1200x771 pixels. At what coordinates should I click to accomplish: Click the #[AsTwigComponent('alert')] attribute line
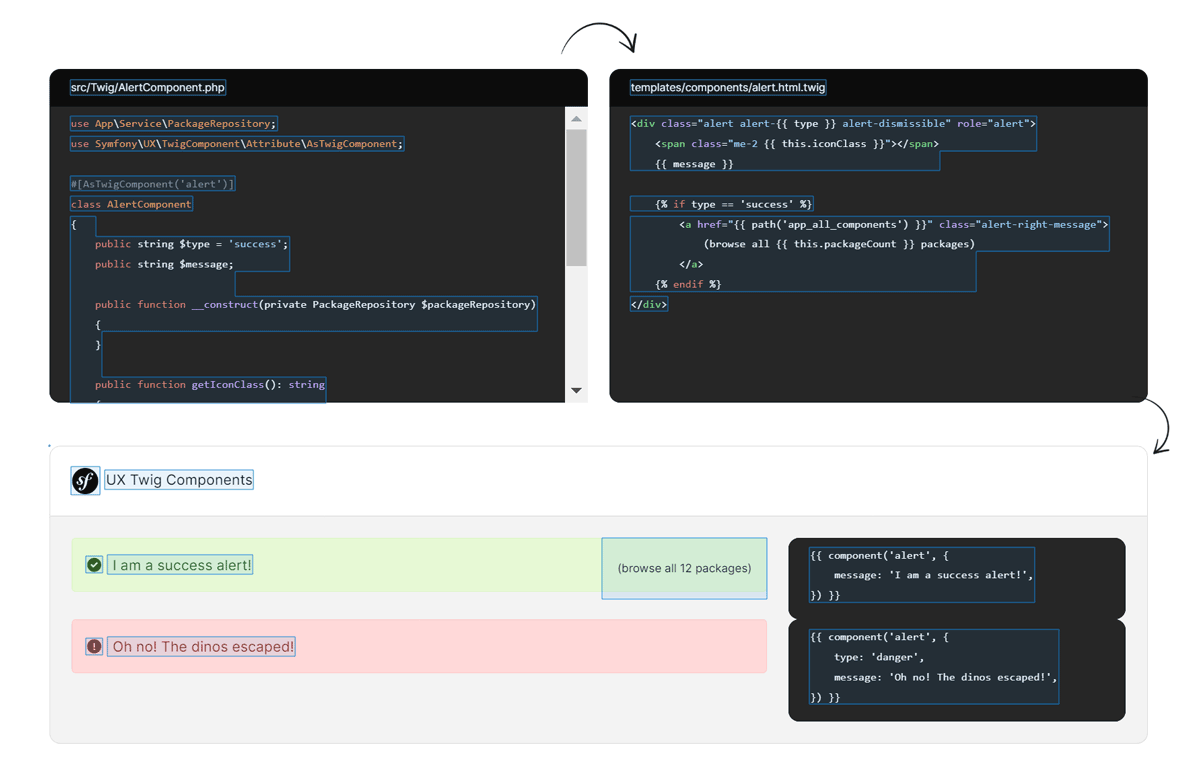[x=152, y=184]
